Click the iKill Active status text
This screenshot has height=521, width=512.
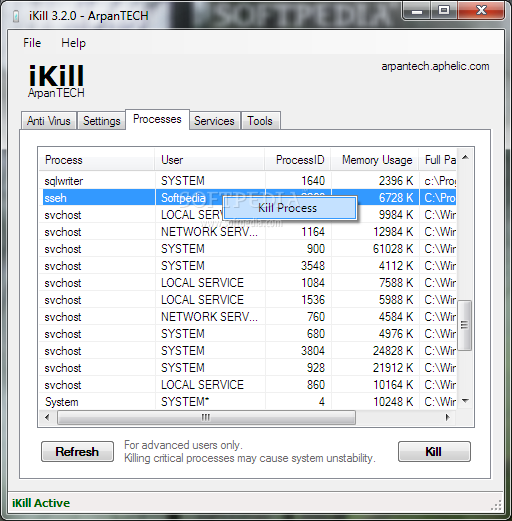coord(41,503)
